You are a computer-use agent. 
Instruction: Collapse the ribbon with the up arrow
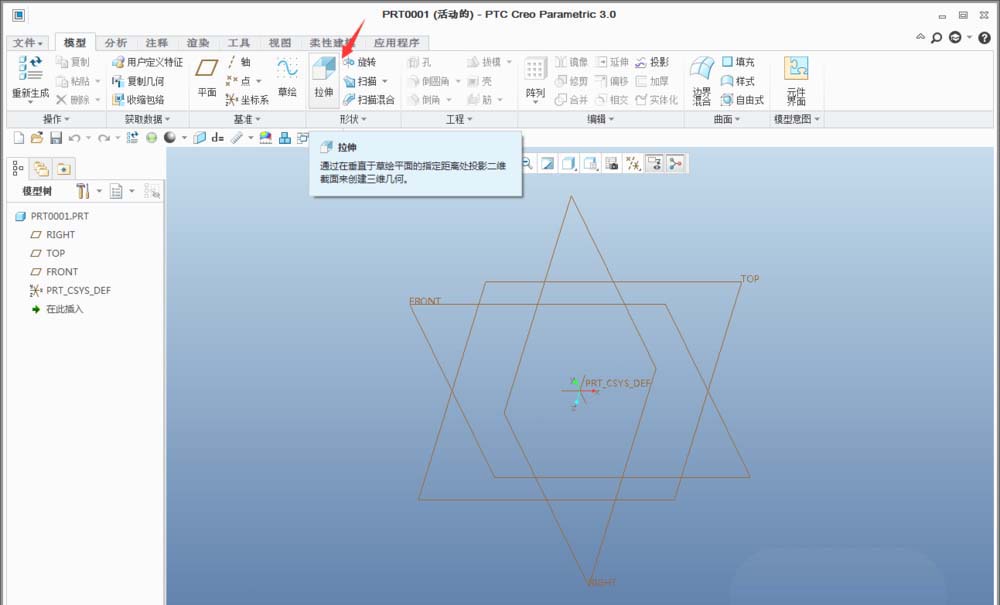(920, 37)
